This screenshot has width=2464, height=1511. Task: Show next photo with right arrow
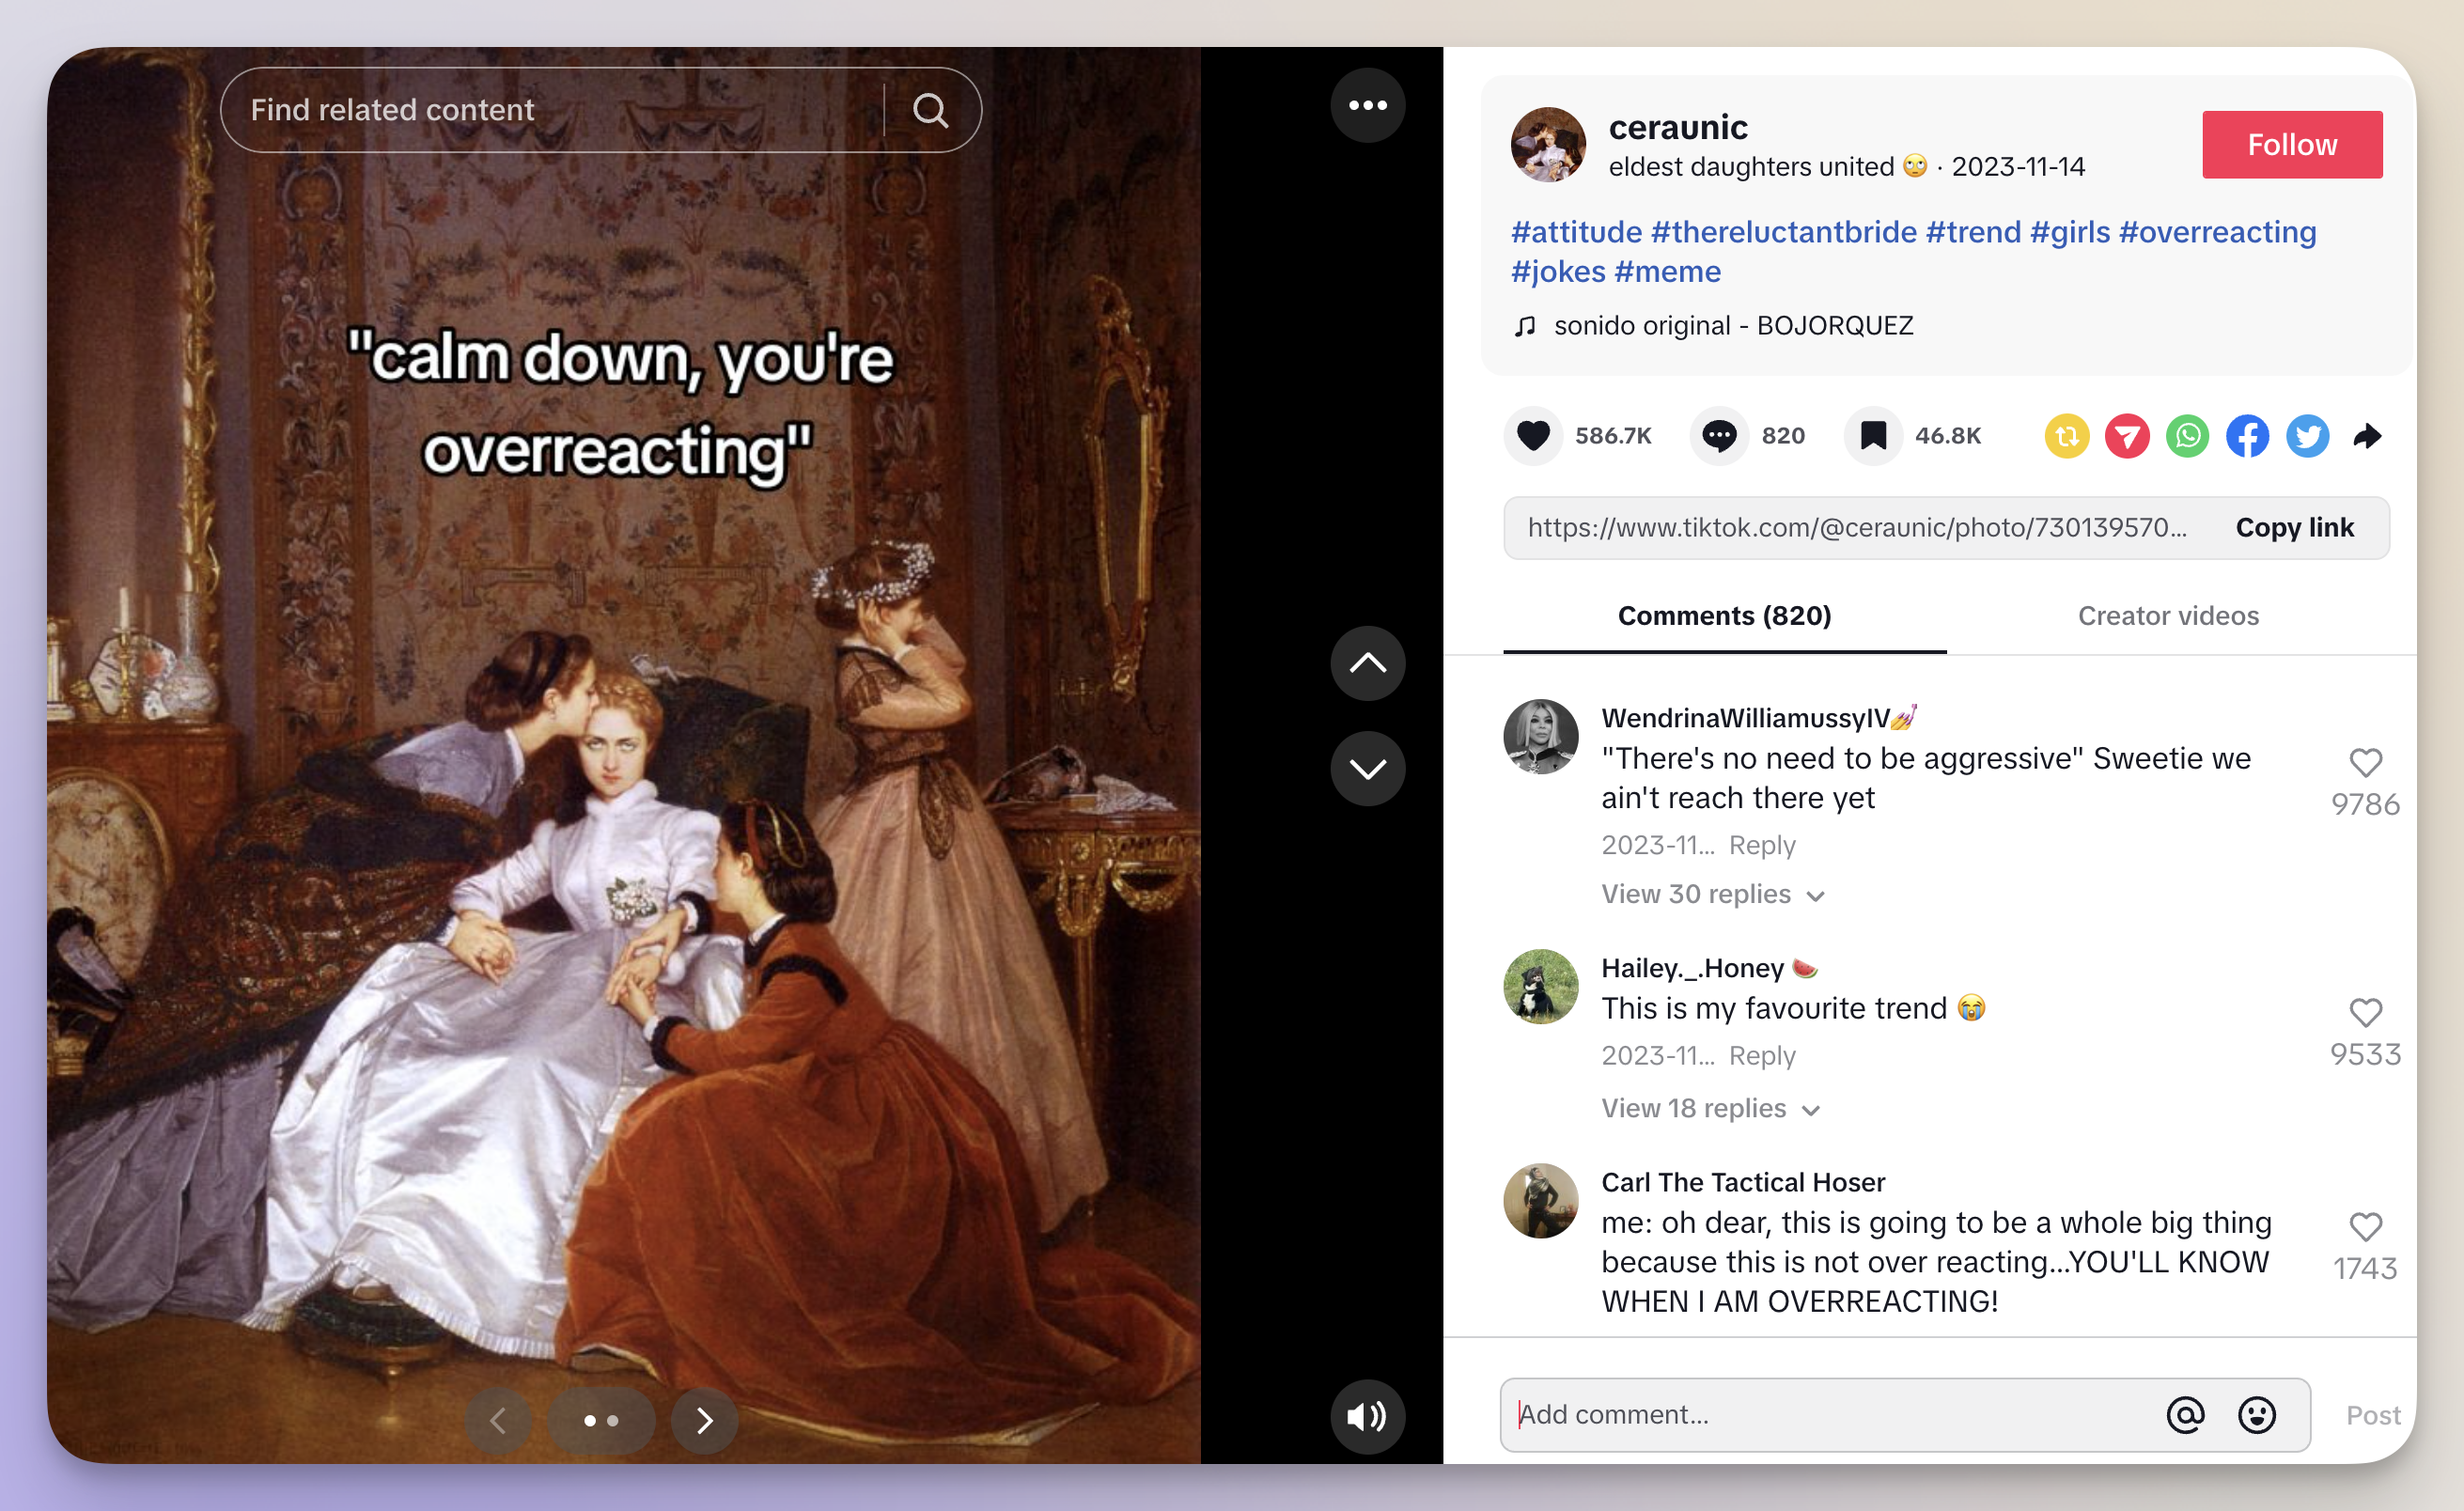pyautogui.click(x=705, y=1420)
